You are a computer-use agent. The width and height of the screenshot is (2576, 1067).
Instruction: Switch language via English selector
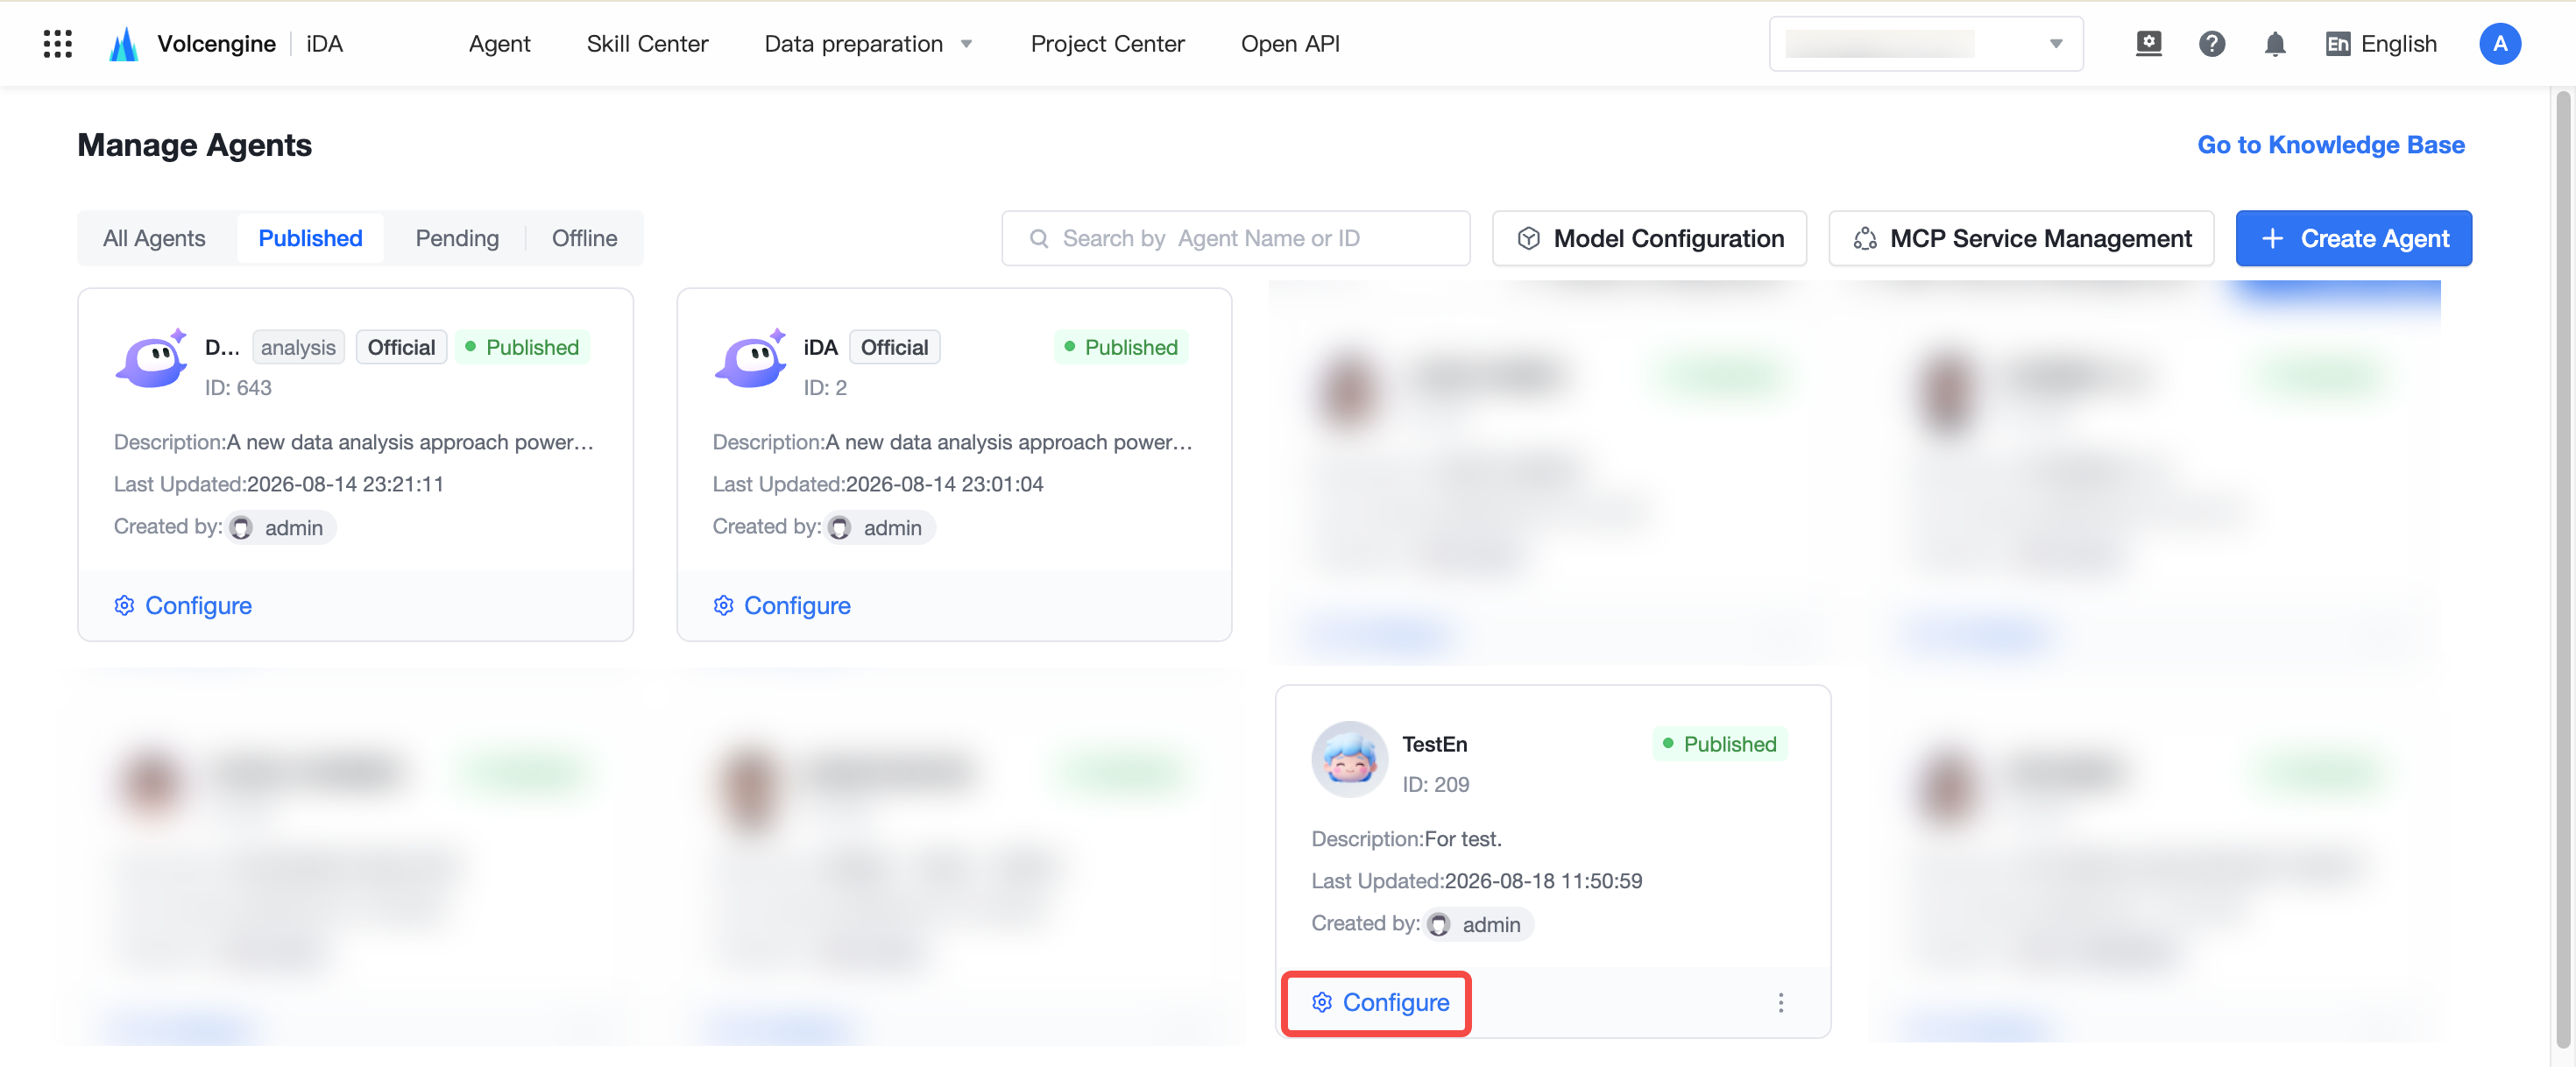(x=2381, y=44)
